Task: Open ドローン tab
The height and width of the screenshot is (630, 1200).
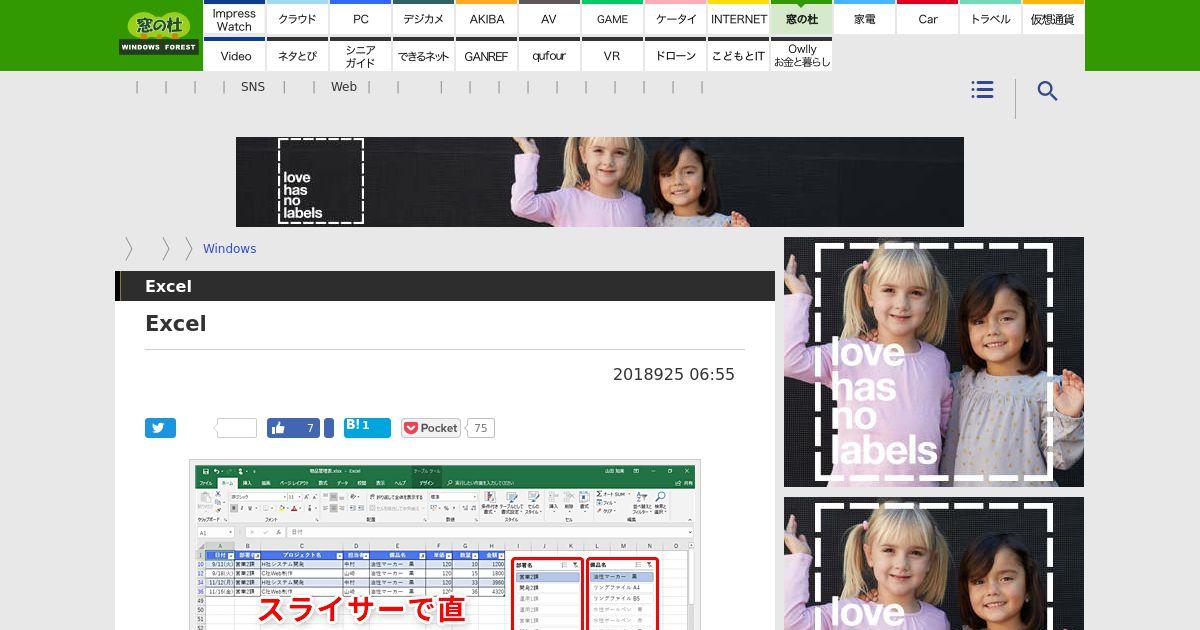Action: pos(676,56)
